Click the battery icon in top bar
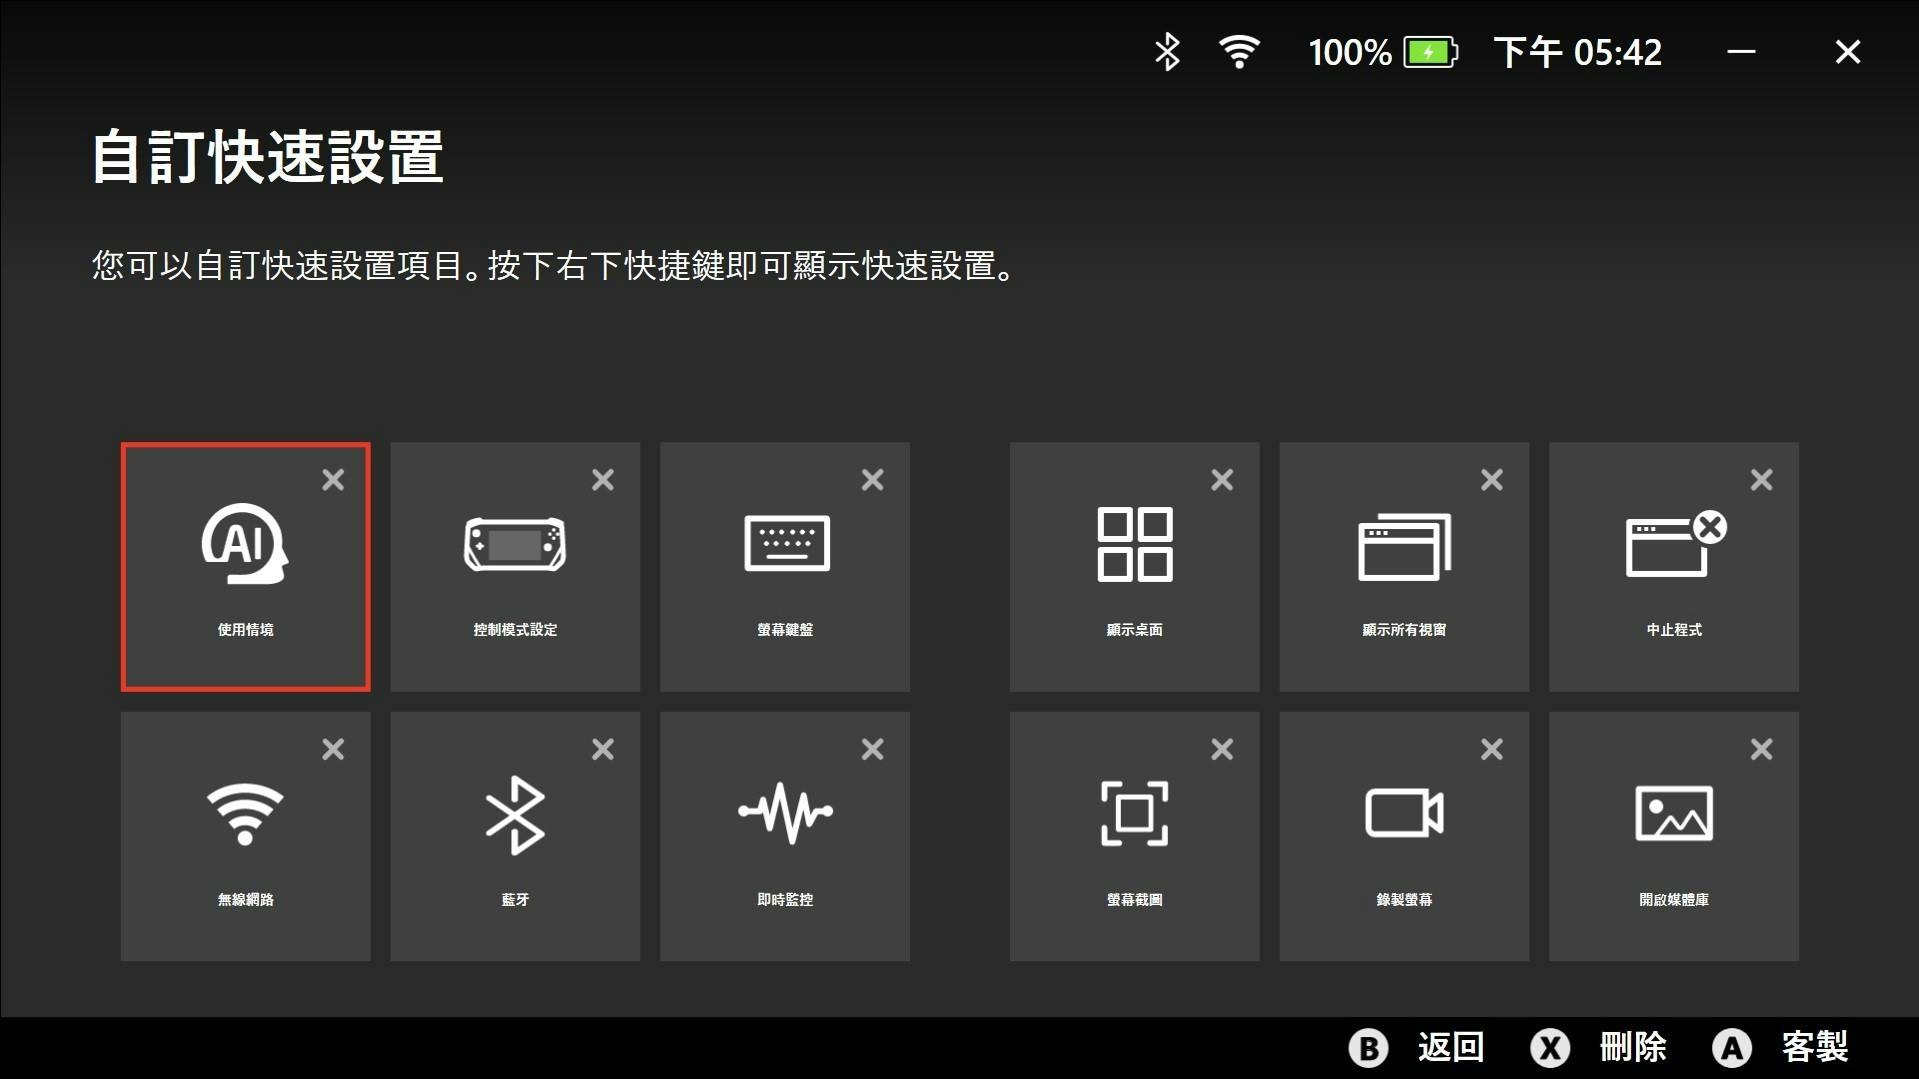The height and width of the screenshot is (1079, 1919). 1431,52
